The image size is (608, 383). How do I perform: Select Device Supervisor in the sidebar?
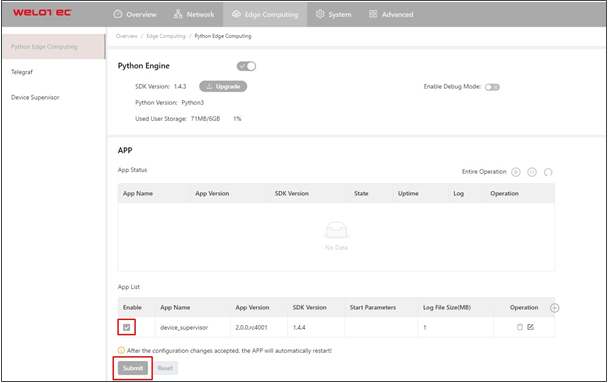point(35,97)
